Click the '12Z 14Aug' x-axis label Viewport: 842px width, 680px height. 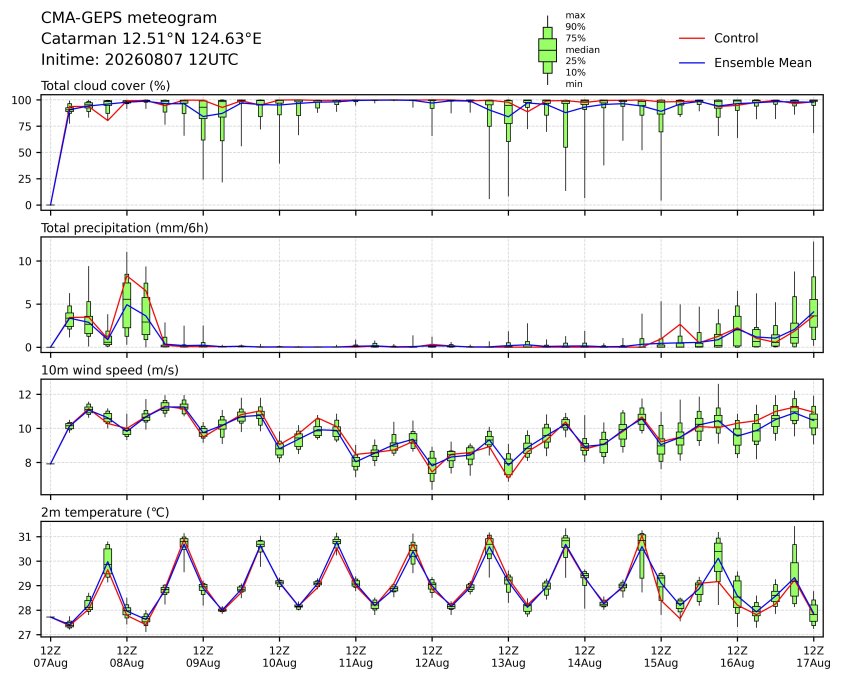pos(584,657)
